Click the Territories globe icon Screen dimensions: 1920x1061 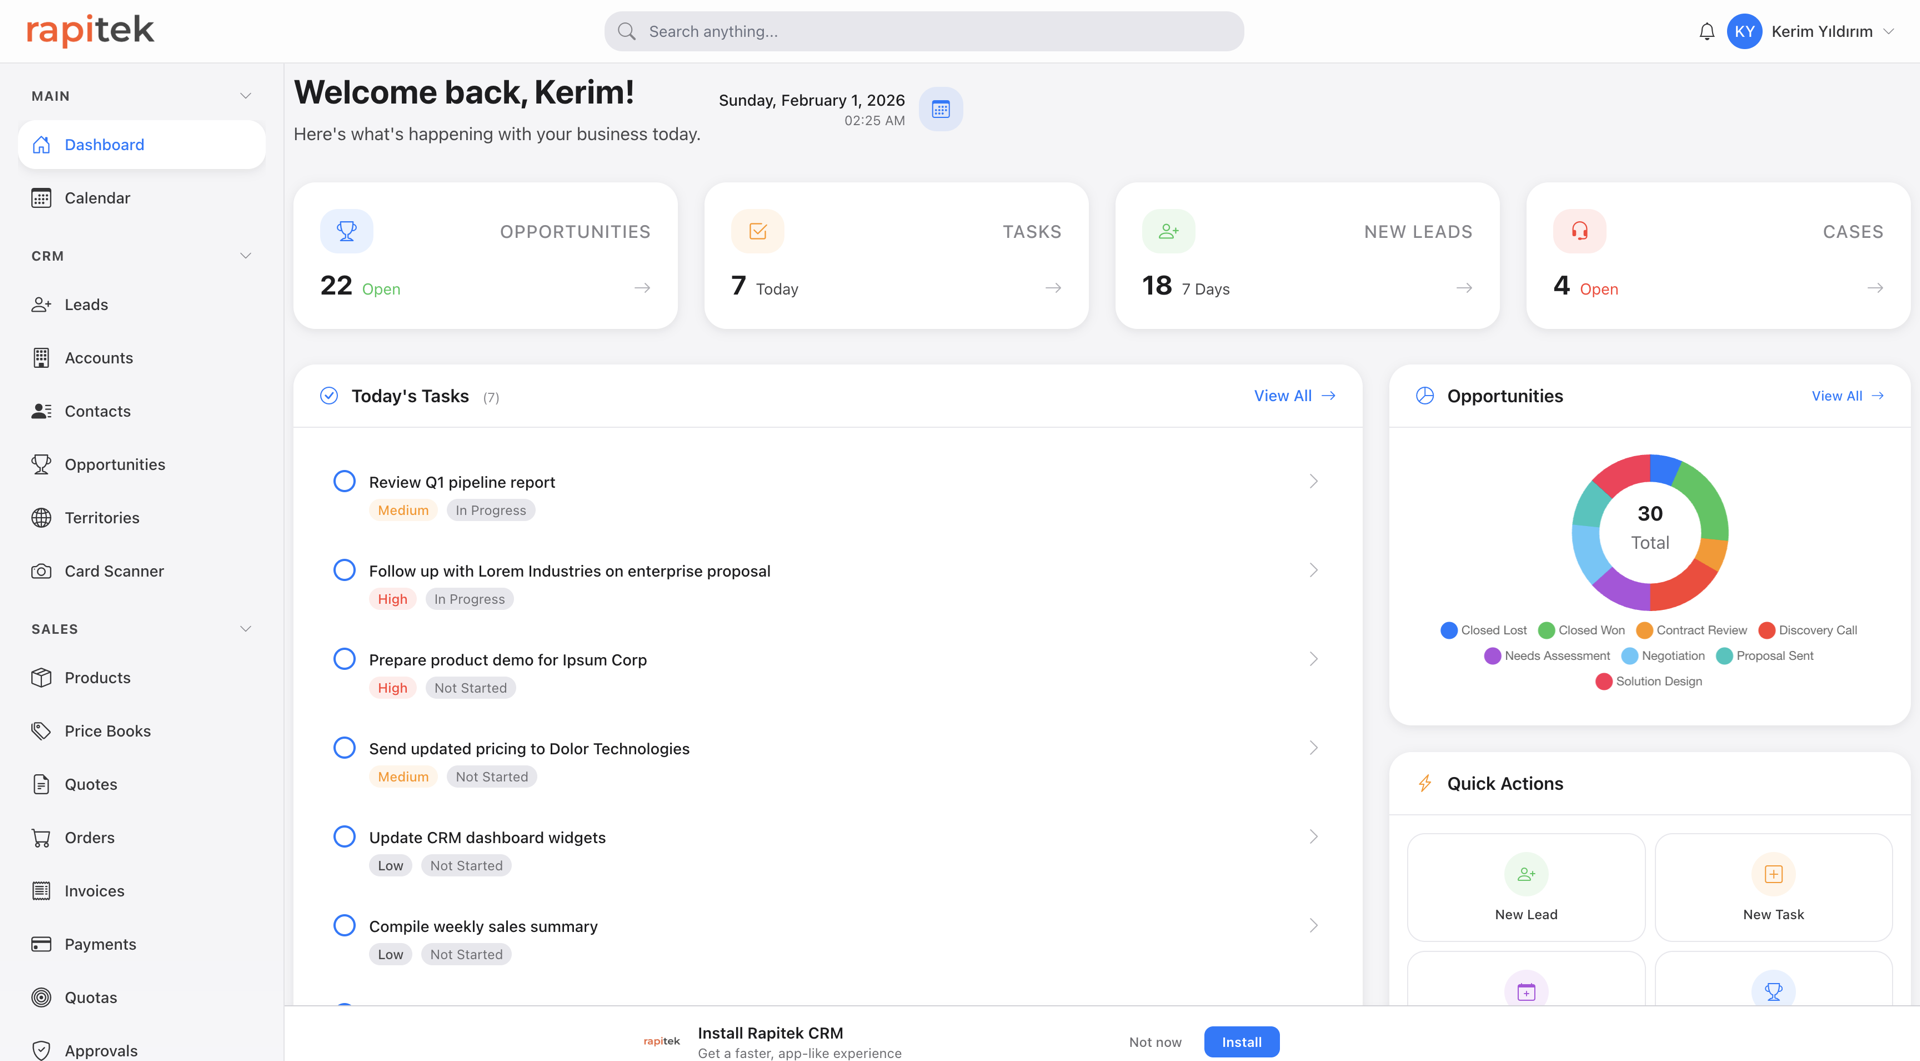click(41, 517)
